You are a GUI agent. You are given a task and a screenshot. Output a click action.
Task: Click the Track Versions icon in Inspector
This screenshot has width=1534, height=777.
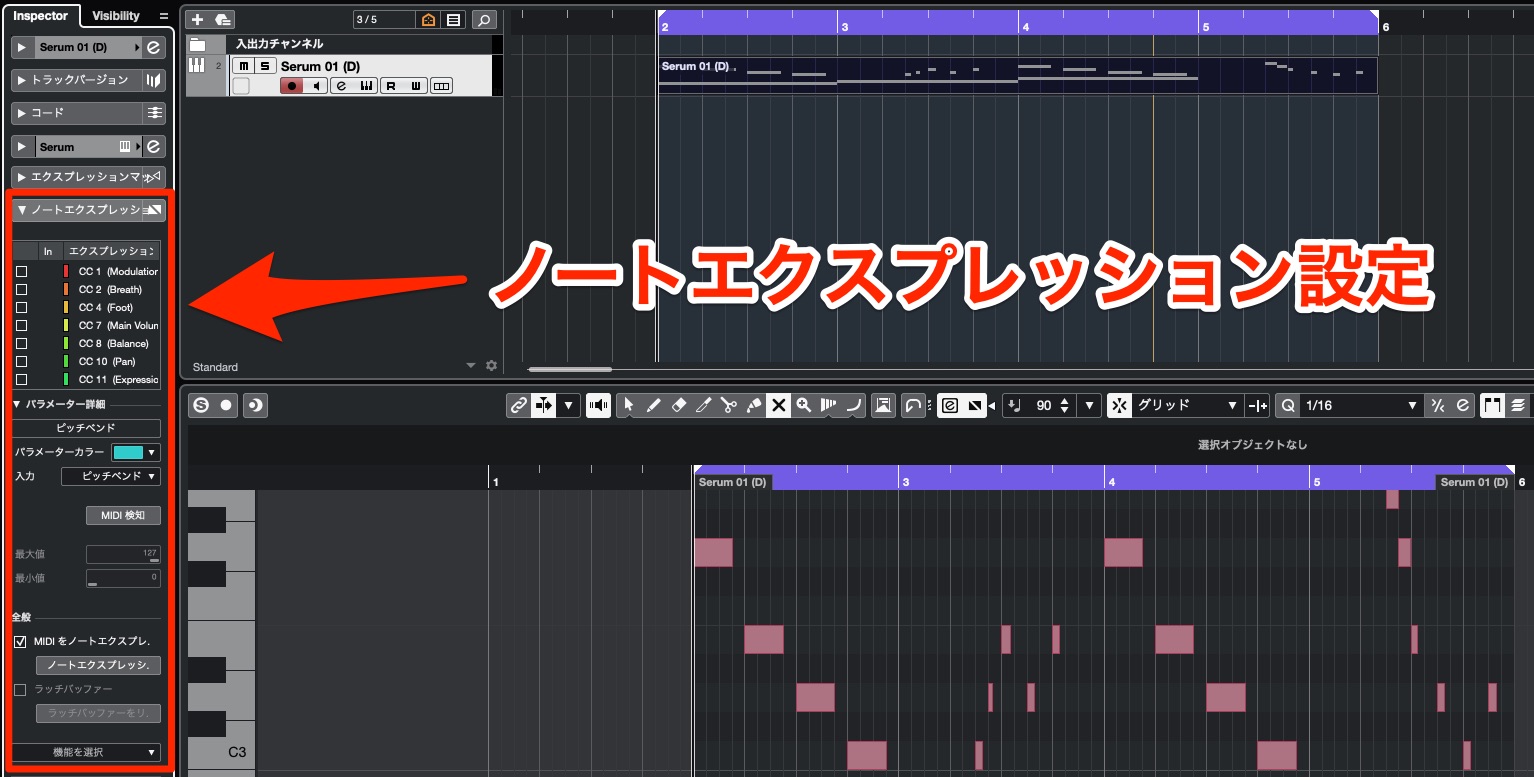pos(153,80)
